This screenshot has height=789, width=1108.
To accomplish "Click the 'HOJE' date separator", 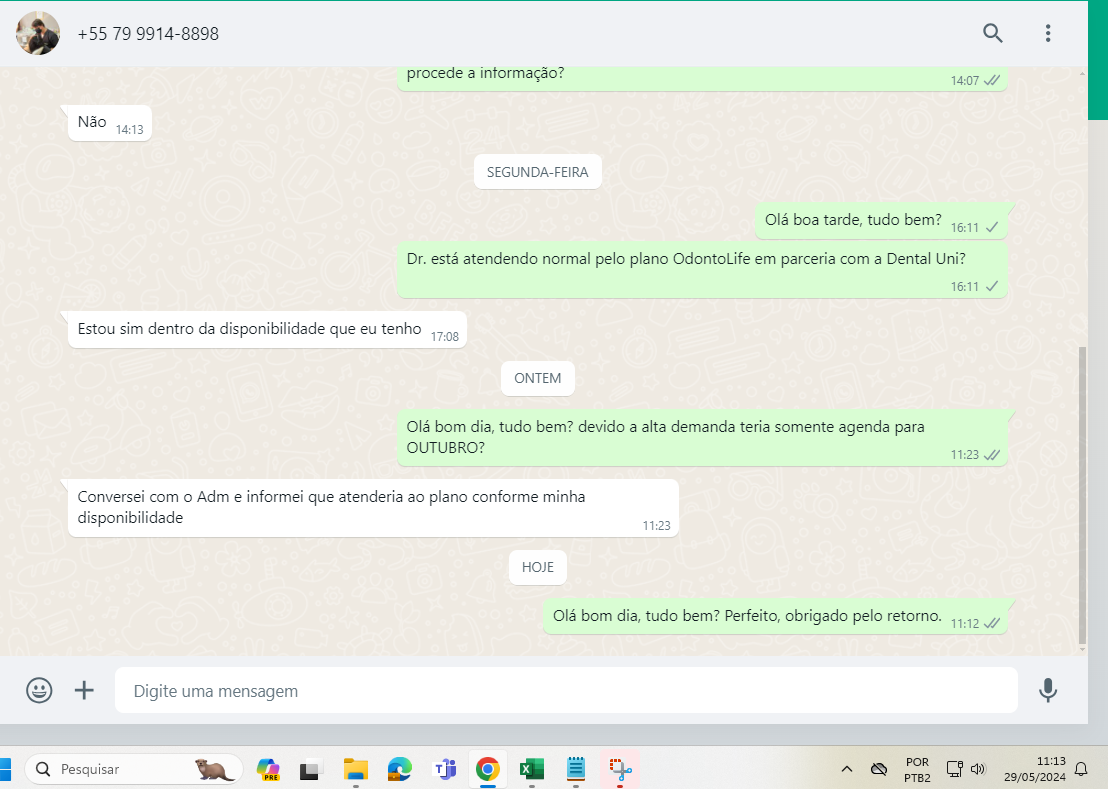I will coord(538,567).
